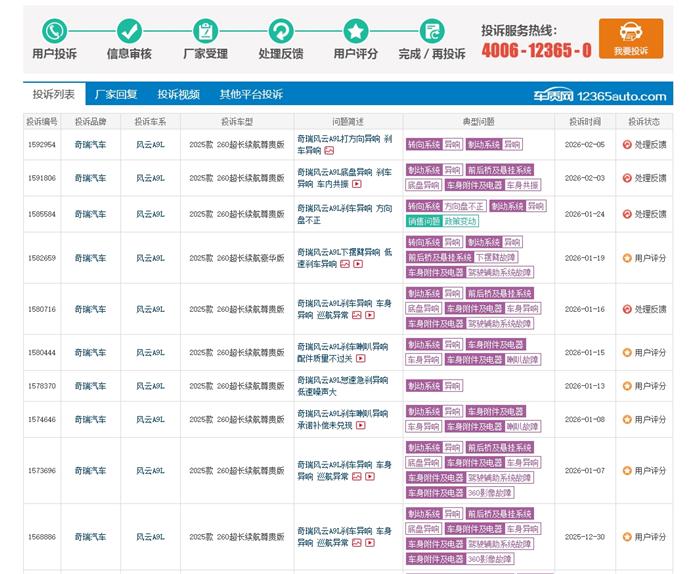Screen dimensions: 700x574
Task: Switch to the 厂家回复 tab
Action: [x=116, y=95]
